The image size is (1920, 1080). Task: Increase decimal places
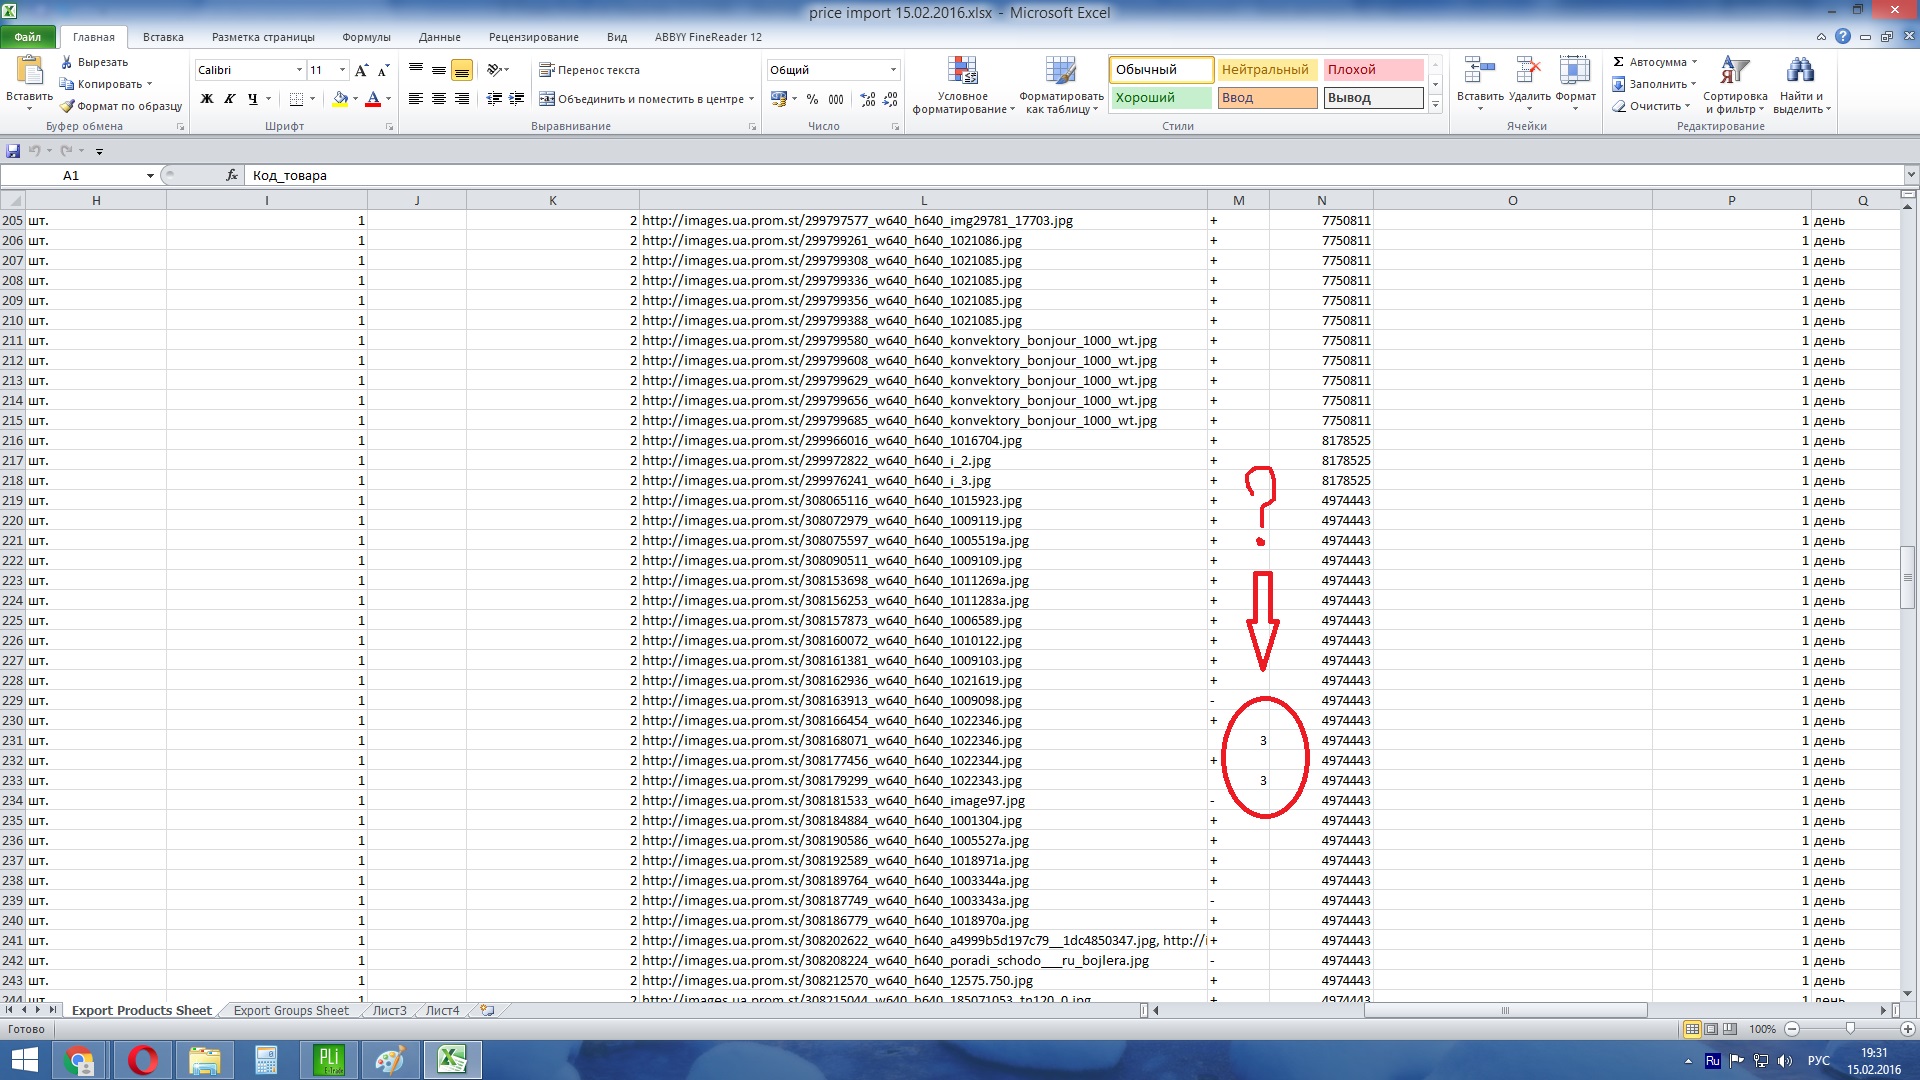[x=867, y=99]
